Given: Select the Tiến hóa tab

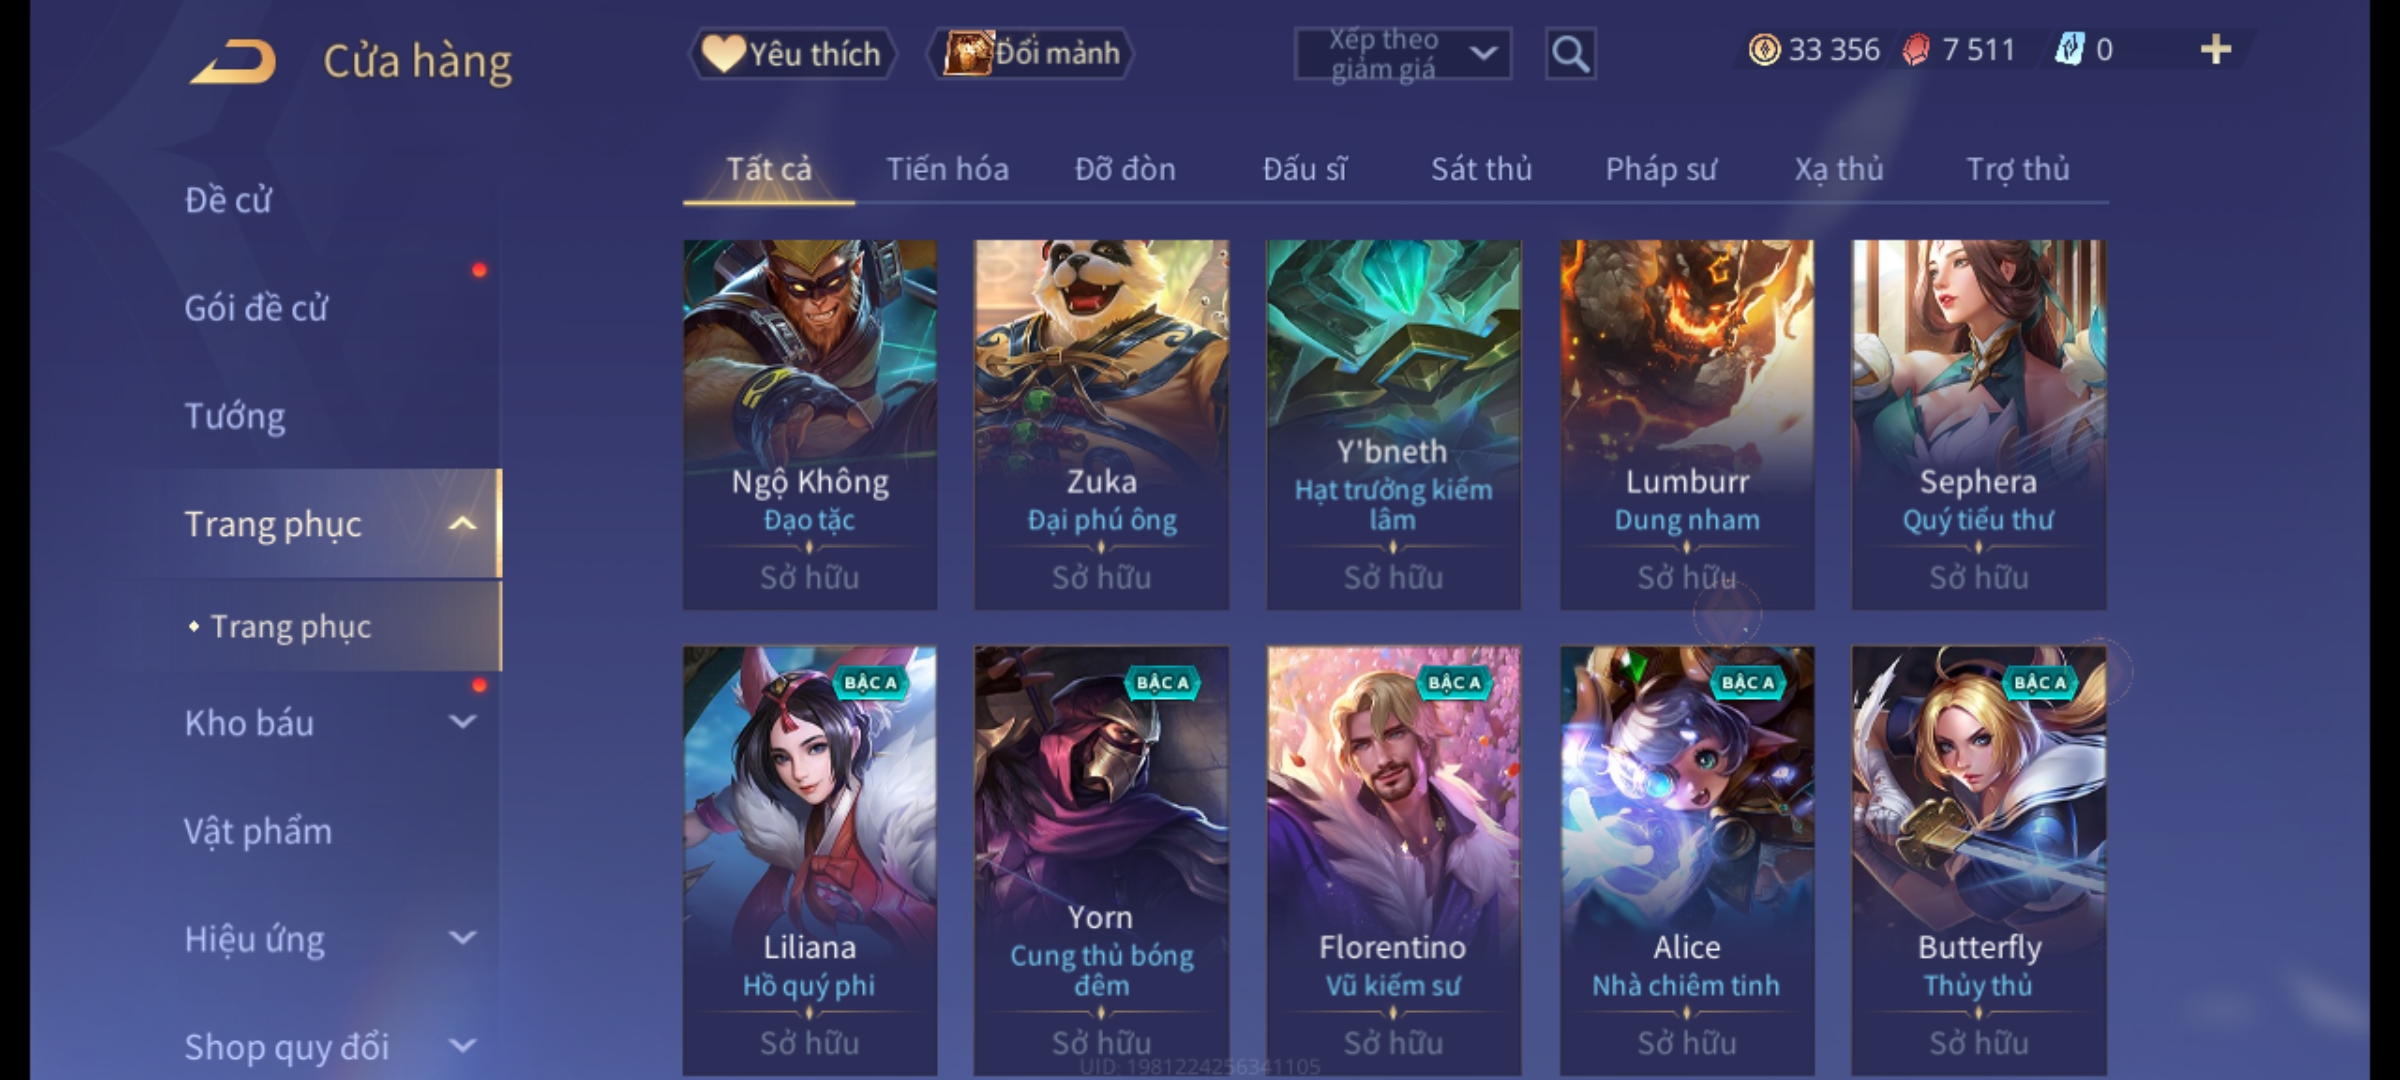Looking at the screenshot, I should (x=947, y=169).
